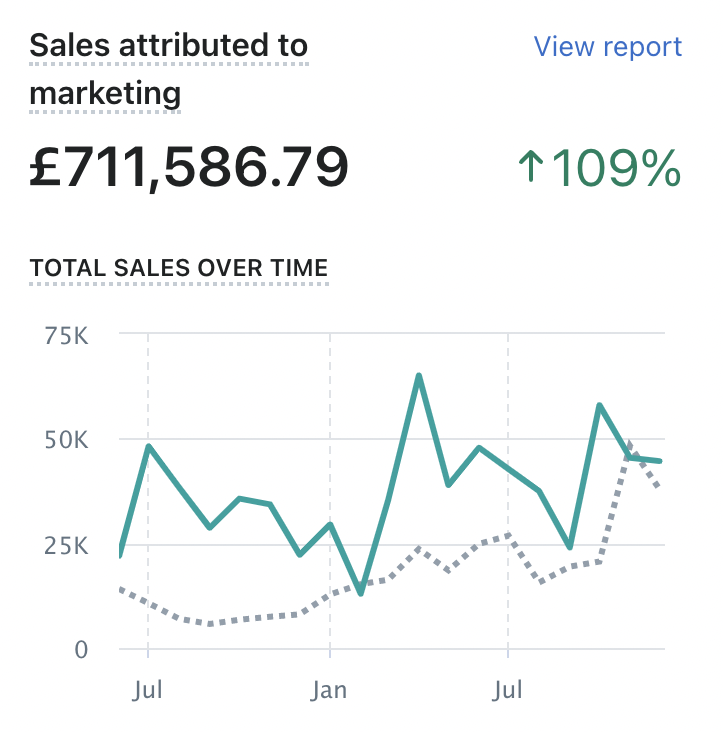This screenshot has height=732, width=723.
Task: Click the 25K y-axis label
Action: [68, 546]
